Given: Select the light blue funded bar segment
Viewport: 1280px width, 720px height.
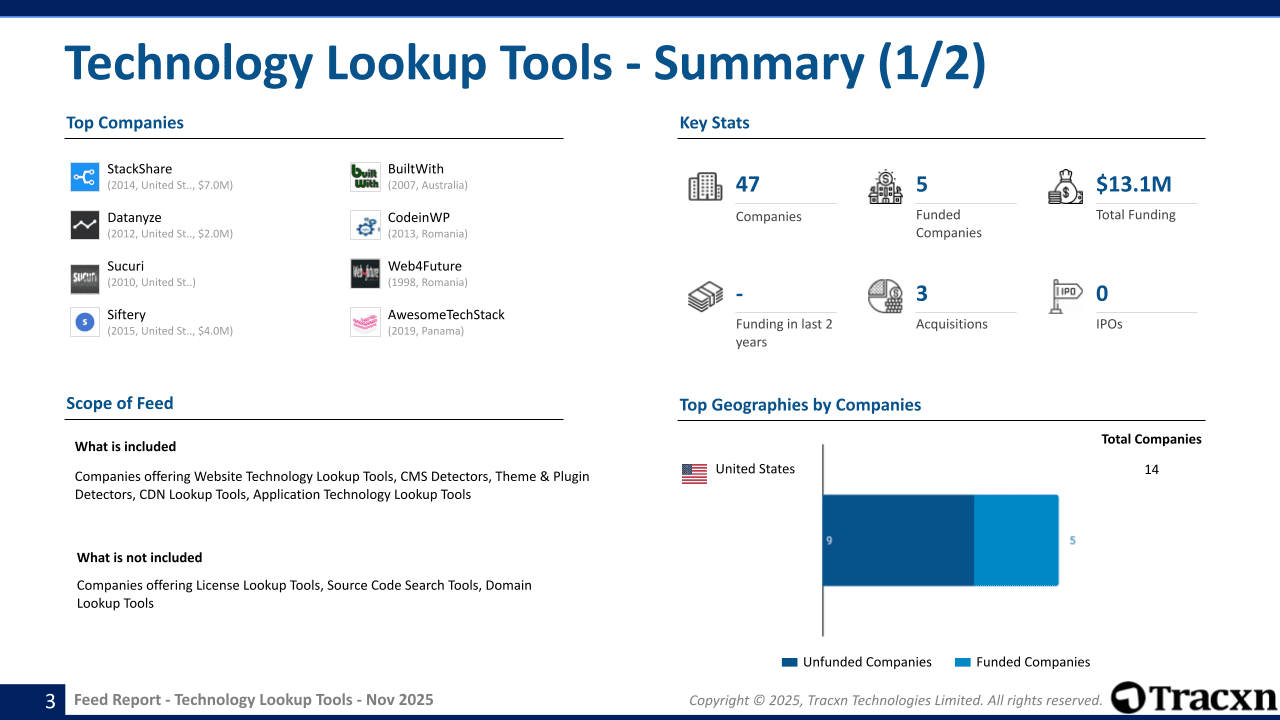Looking at the screenshot, I should [1016, 540].
